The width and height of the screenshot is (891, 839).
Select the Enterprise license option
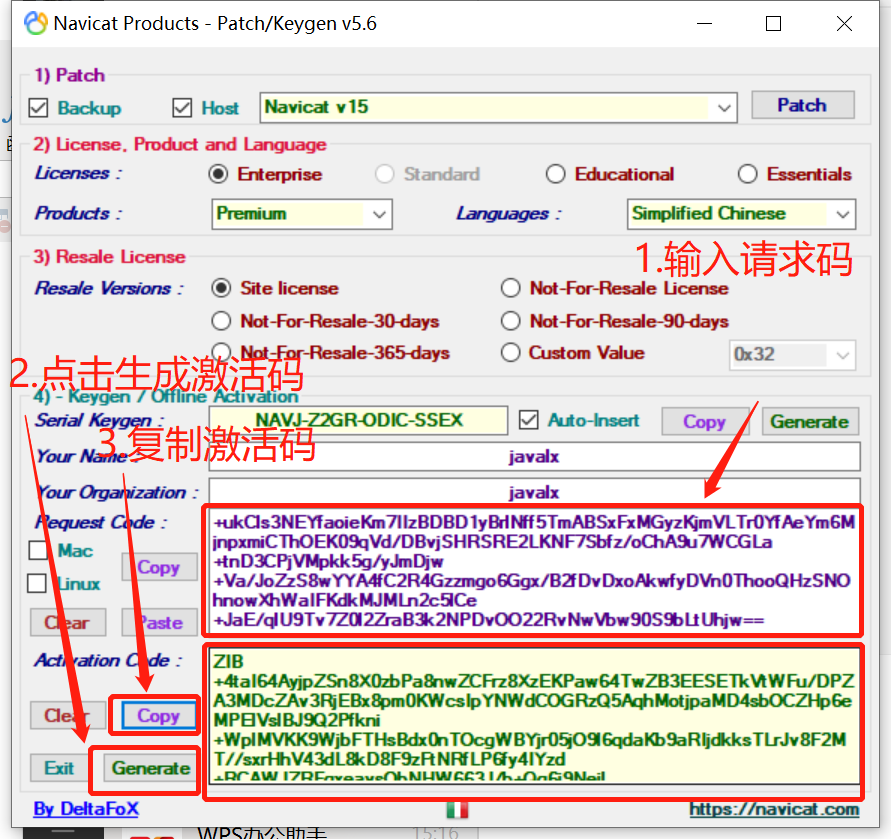(218, 174)
